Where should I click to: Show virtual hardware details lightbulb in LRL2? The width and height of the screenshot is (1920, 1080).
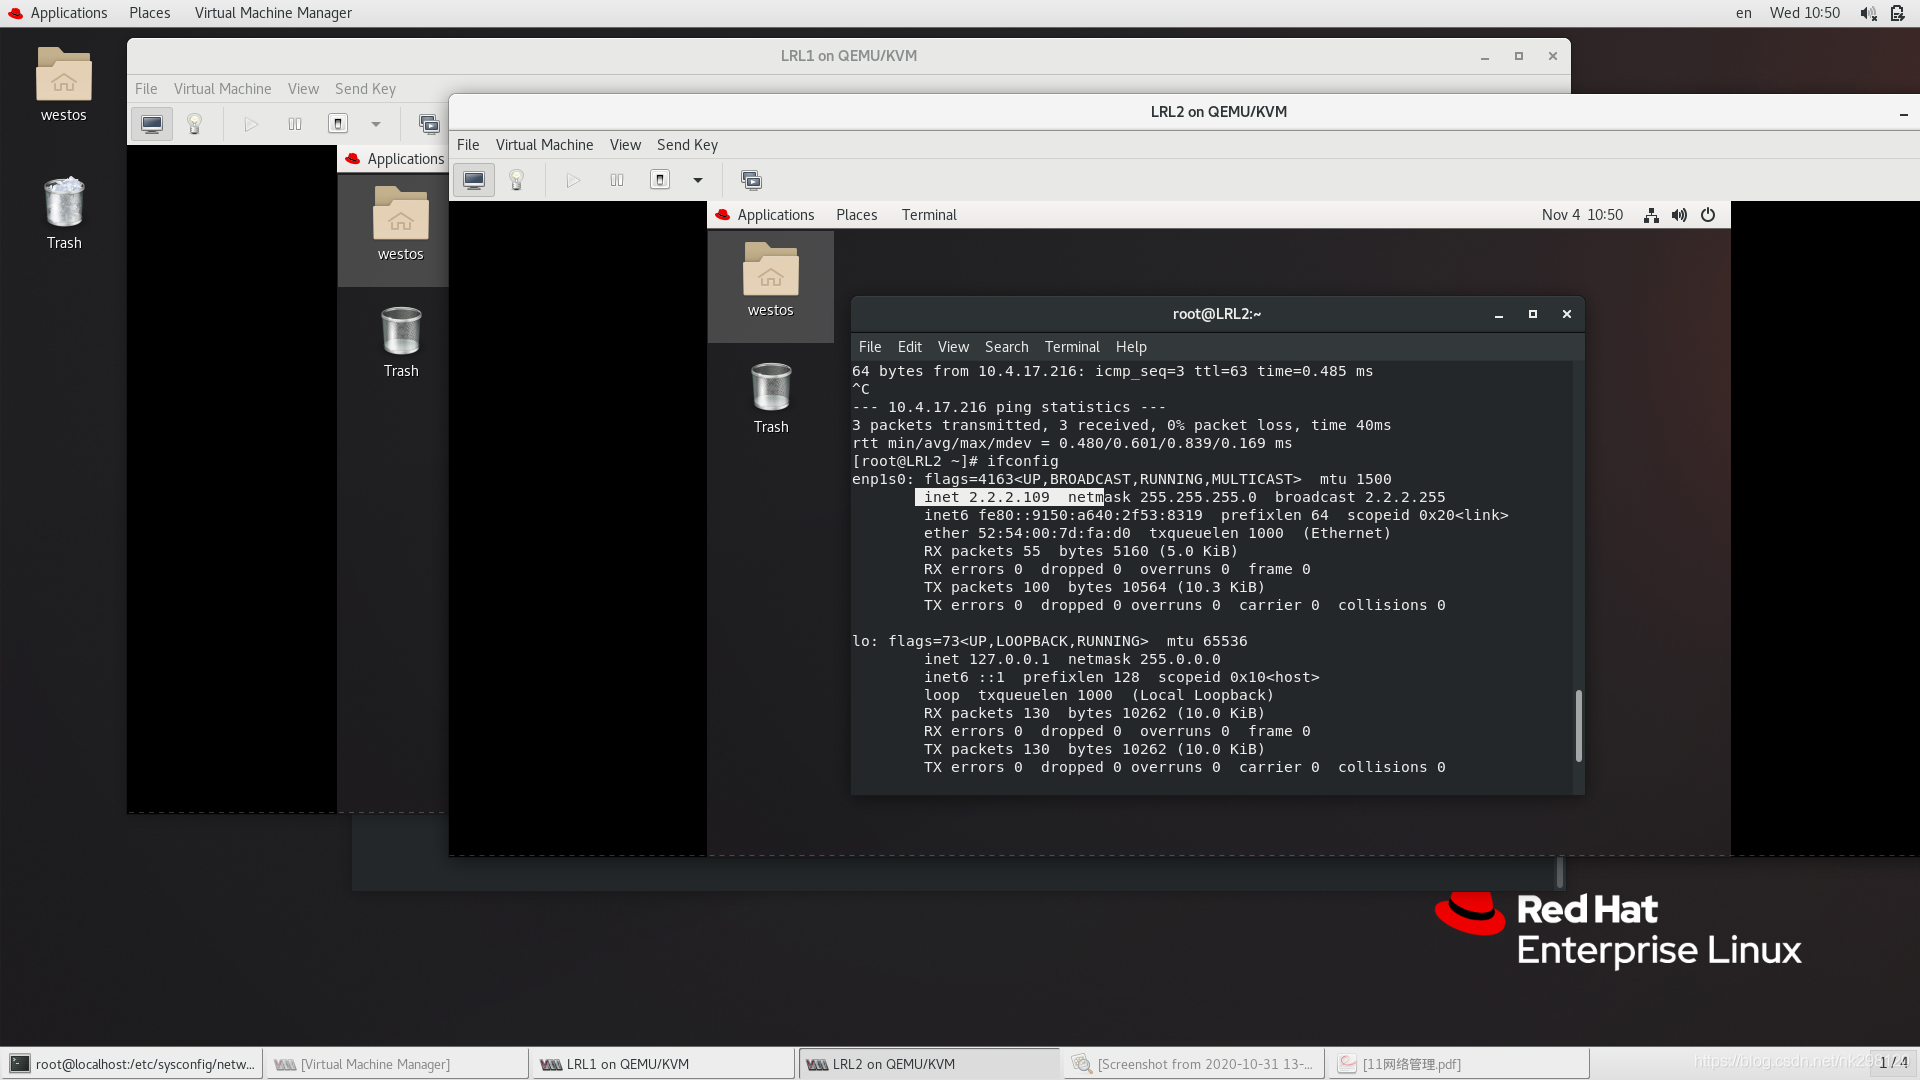[517, 180]
